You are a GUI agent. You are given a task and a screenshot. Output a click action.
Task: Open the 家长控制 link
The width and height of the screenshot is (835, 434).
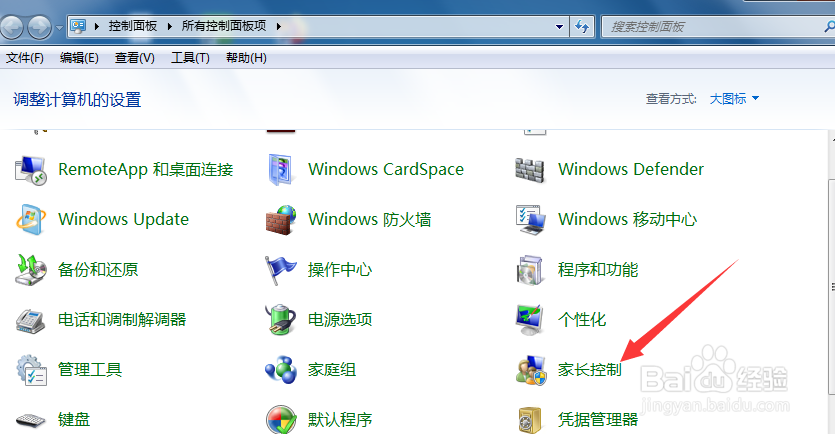click(x=590, y=370)
